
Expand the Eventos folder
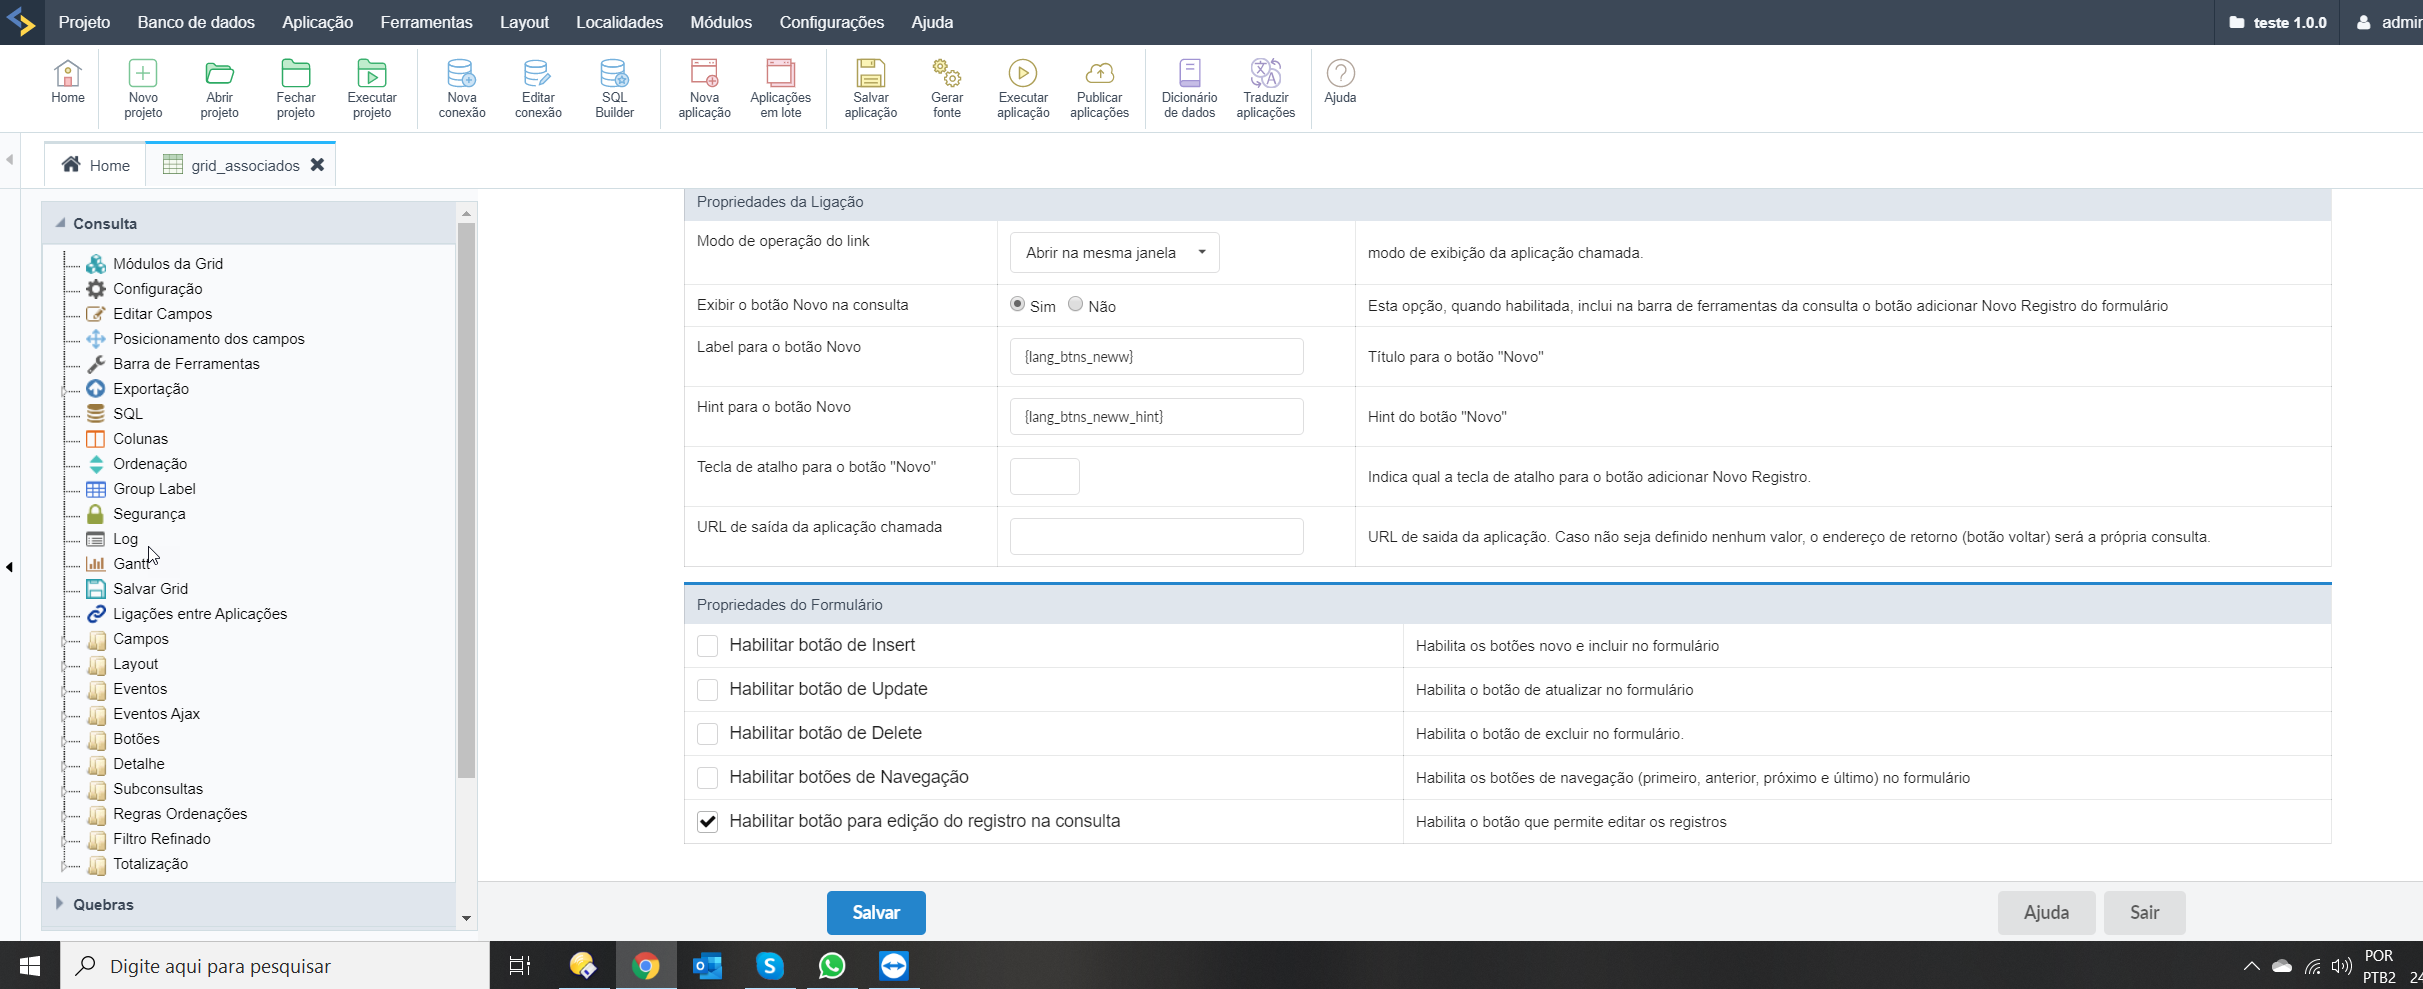[65, 690]
